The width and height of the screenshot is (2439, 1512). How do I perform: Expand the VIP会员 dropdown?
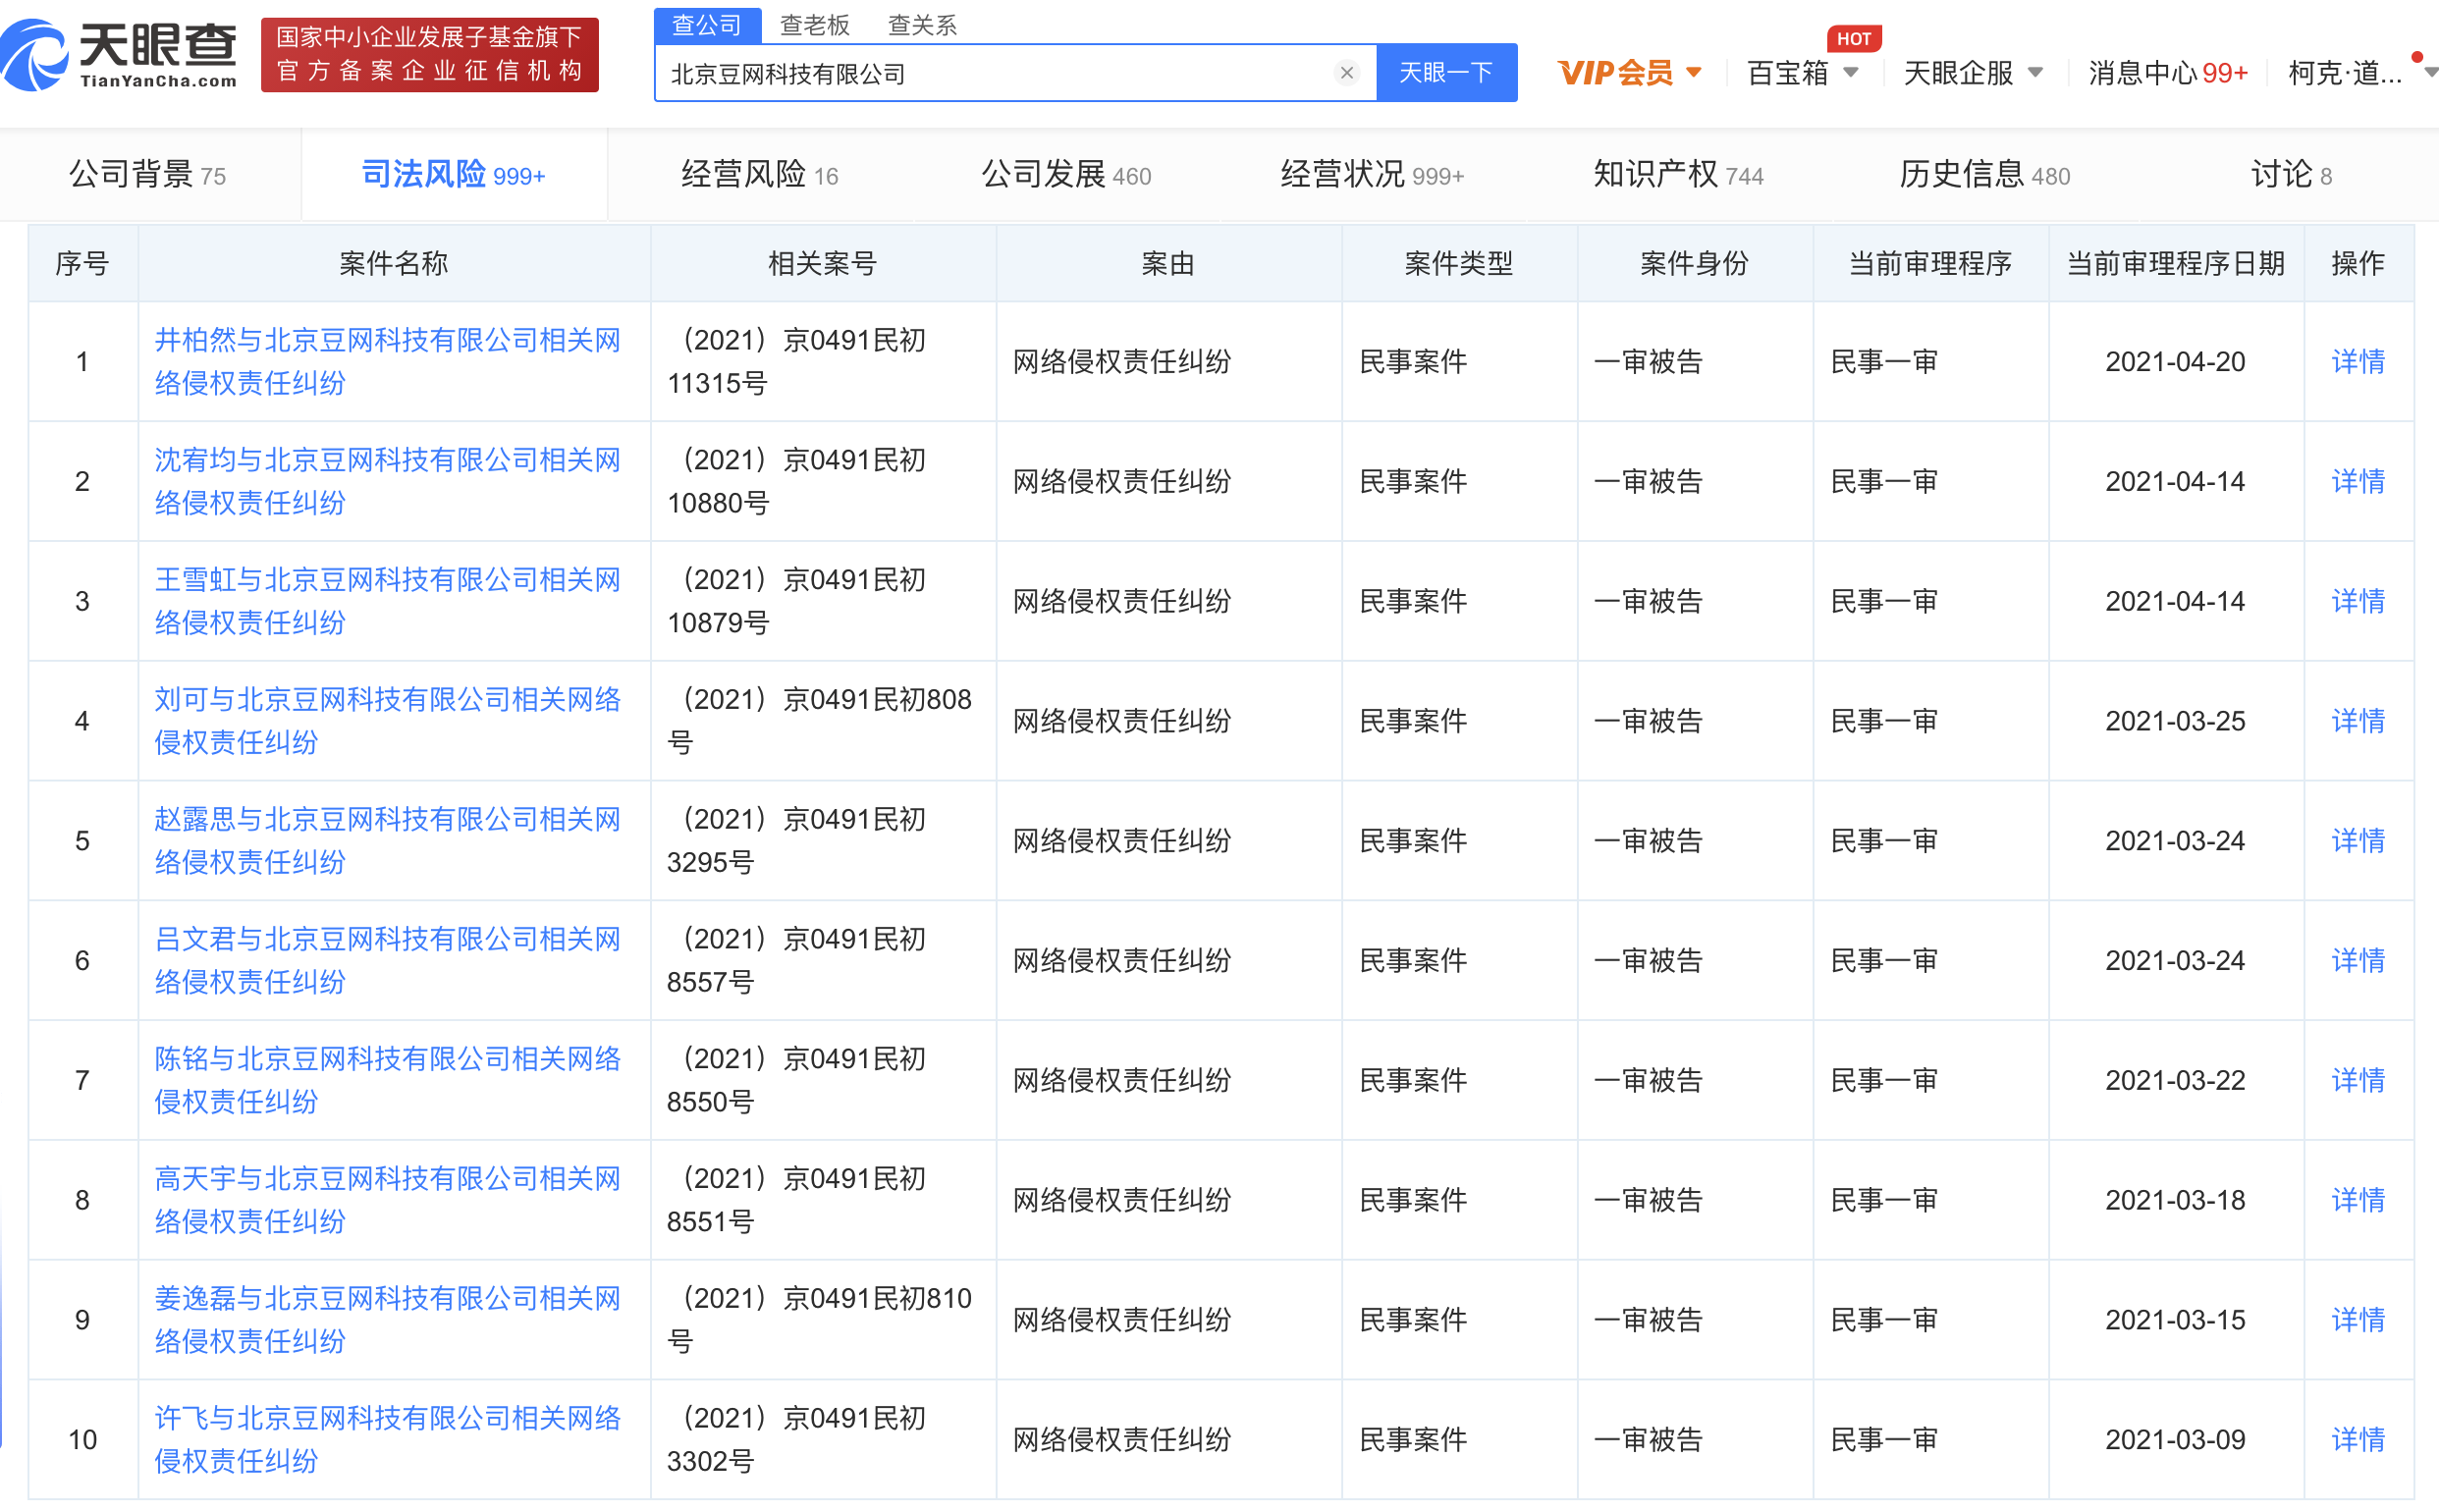click(1694, 73)
